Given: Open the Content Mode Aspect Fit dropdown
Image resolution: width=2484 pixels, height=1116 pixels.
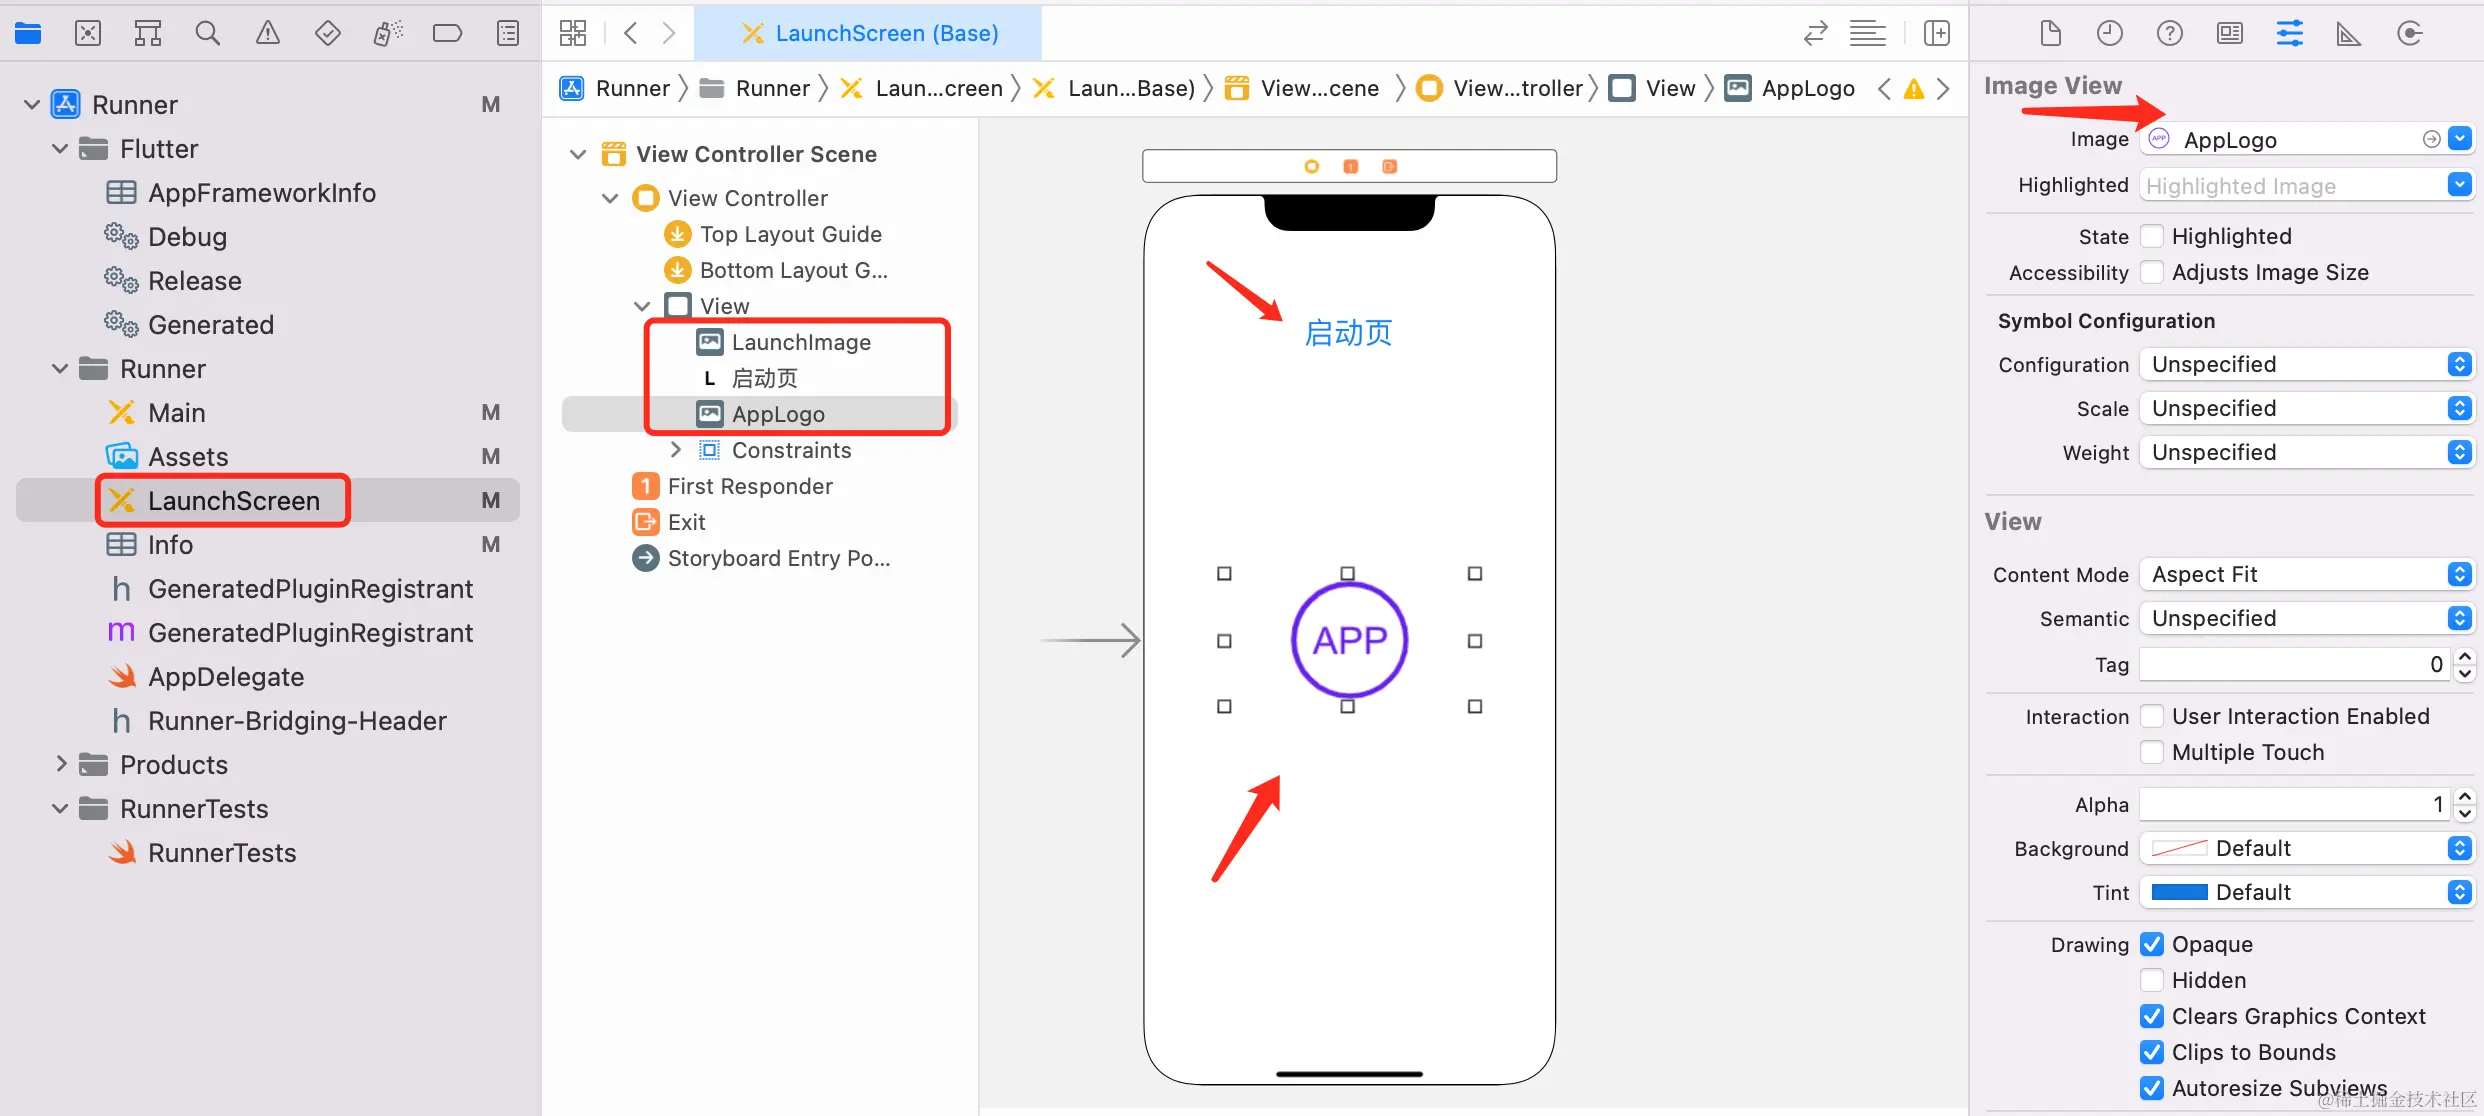Looking at the screenshot, I should [x=2305, y=574].
